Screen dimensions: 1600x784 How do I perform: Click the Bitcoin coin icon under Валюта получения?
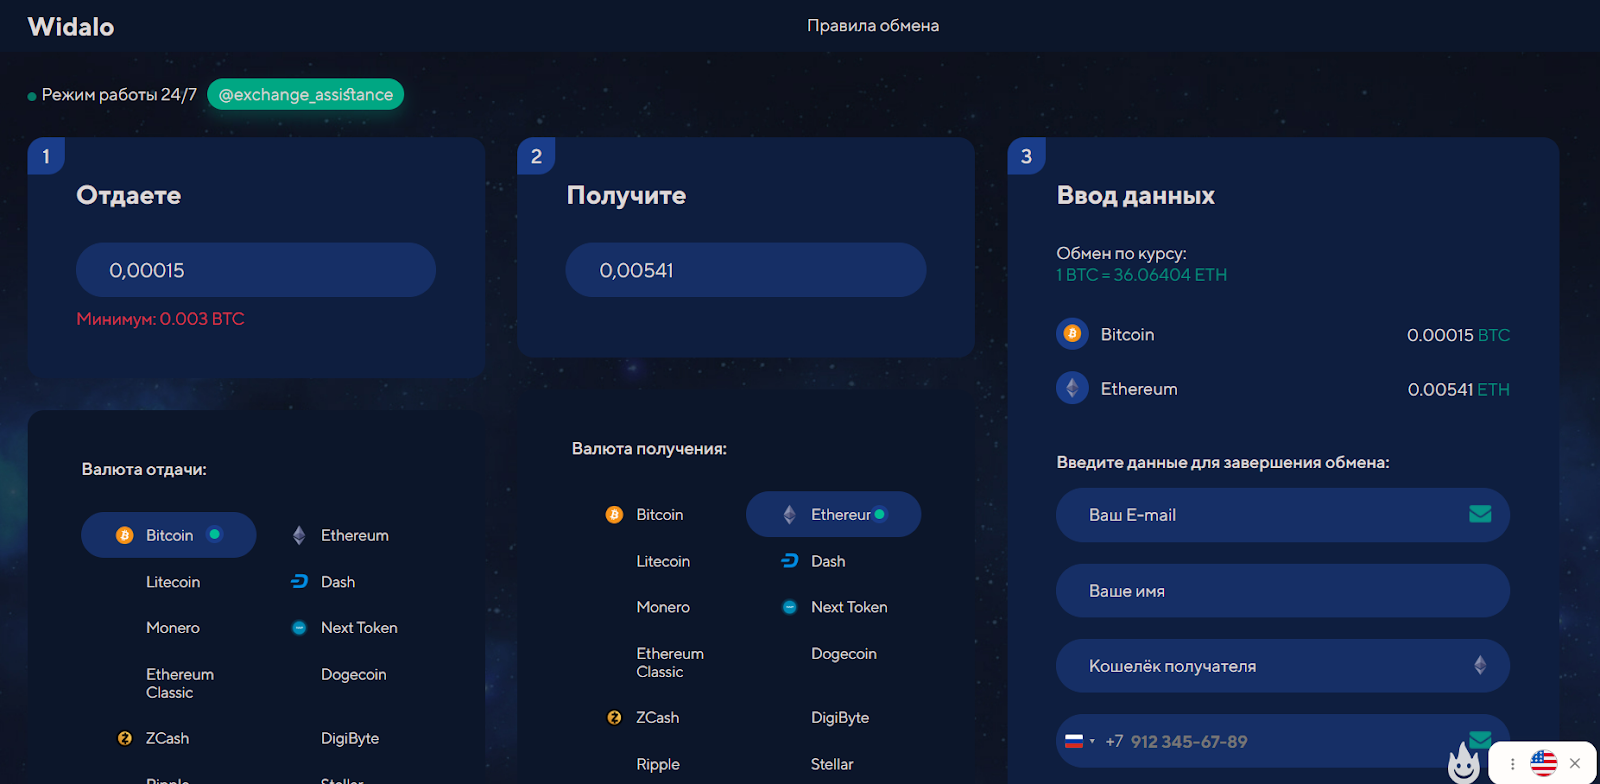click(x=614, y=514)
